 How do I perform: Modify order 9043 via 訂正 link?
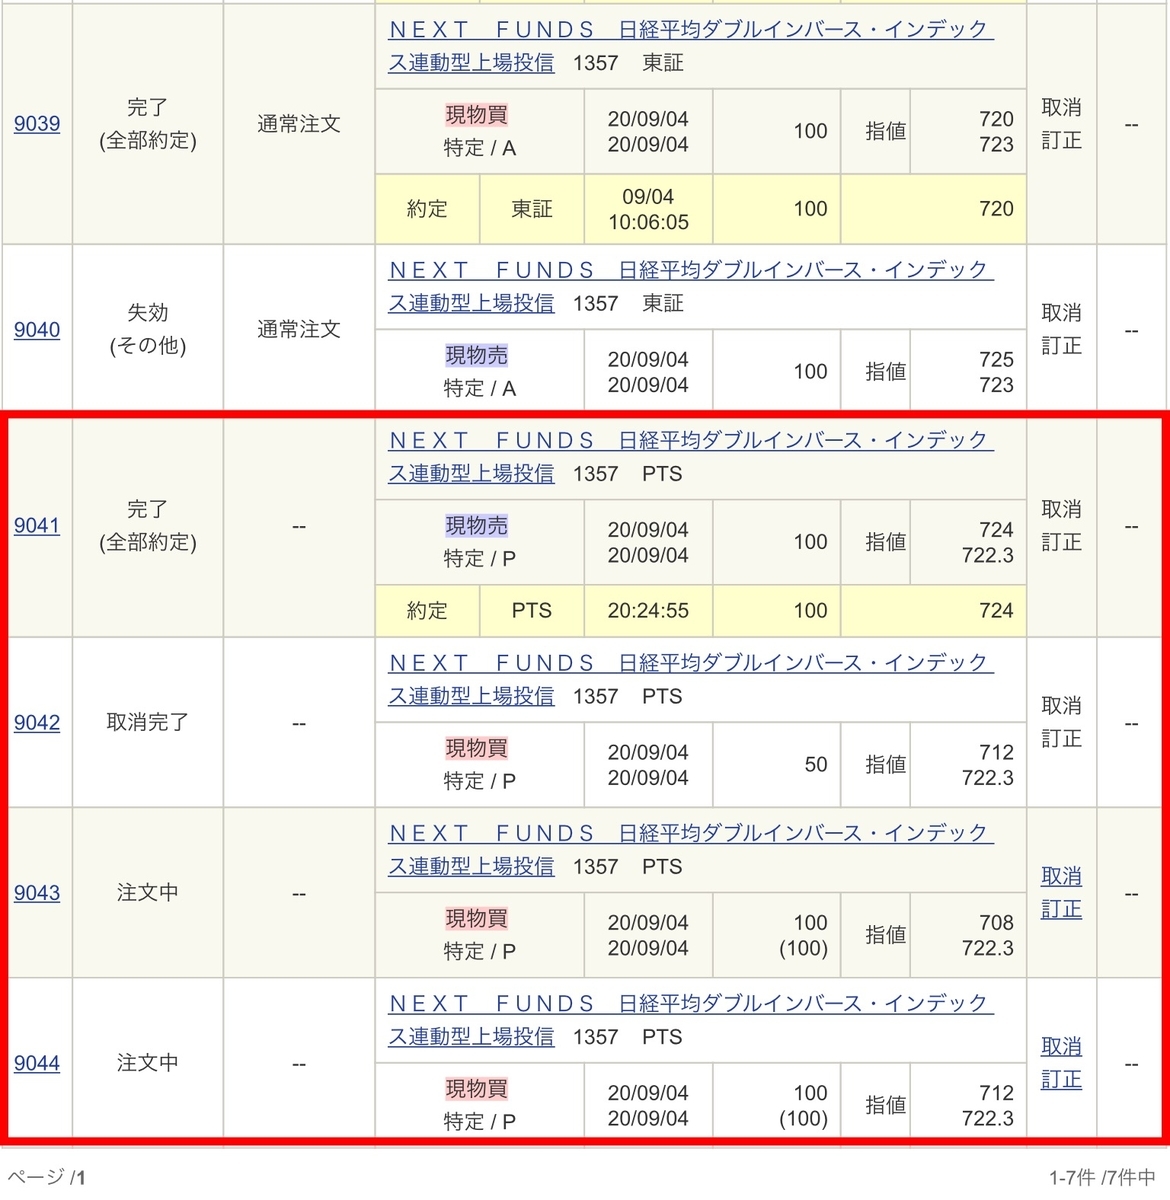point(1061,910)
